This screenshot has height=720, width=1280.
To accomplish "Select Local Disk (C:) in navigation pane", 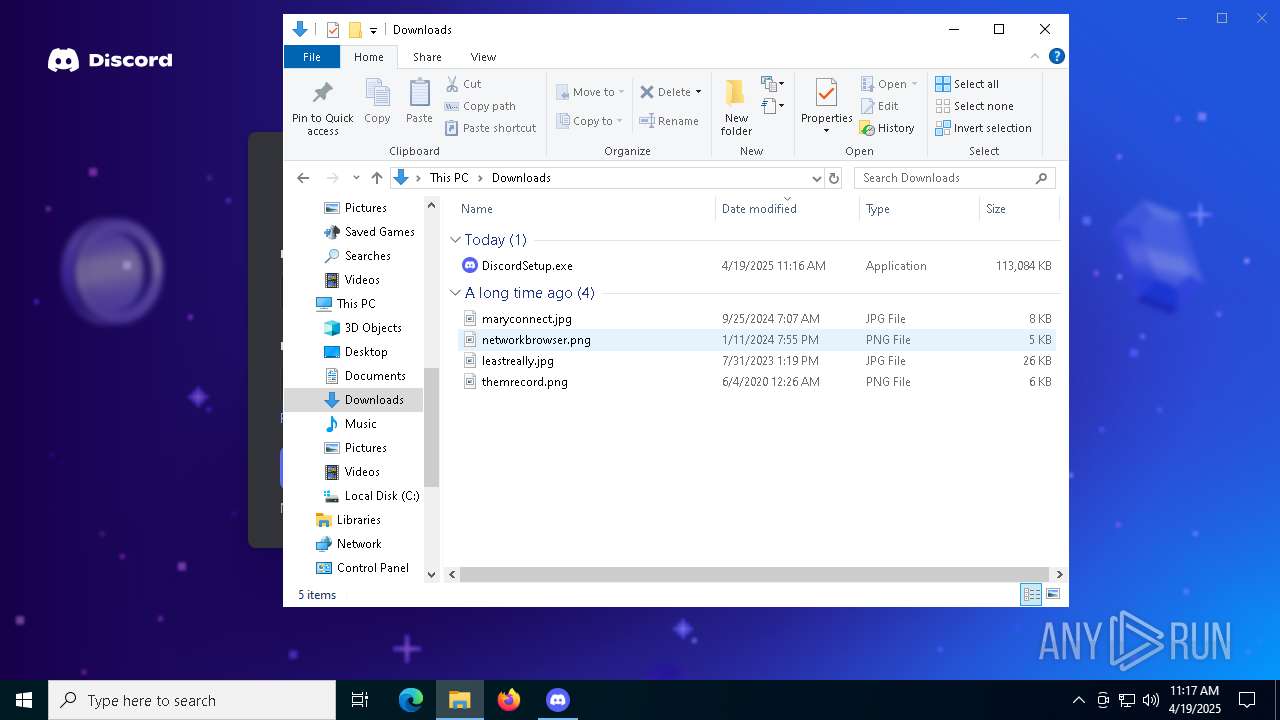I will [x=371, y=496].
